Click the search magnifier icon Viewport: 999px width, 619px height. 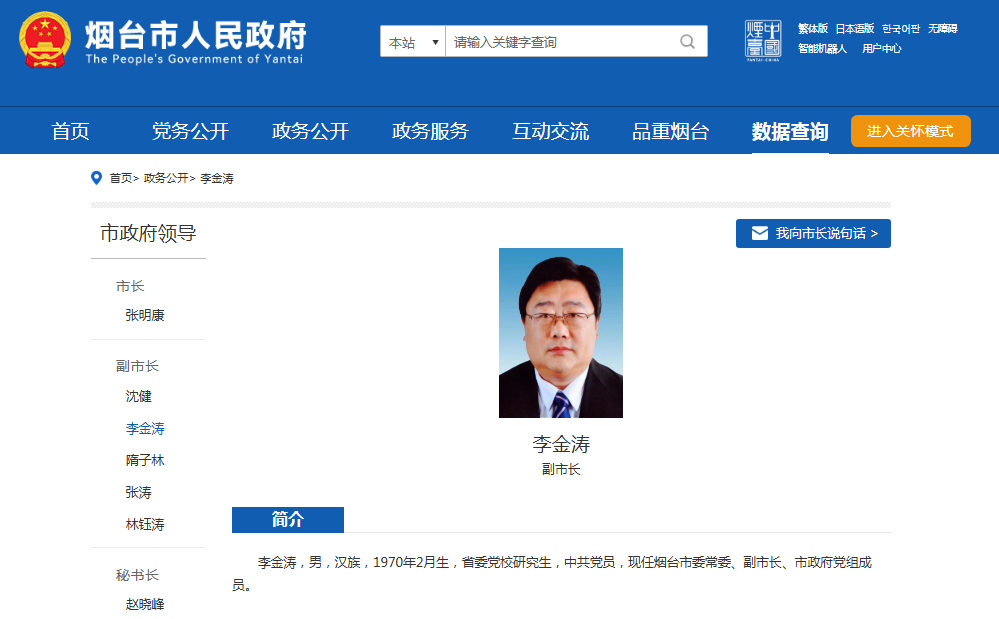687,42
